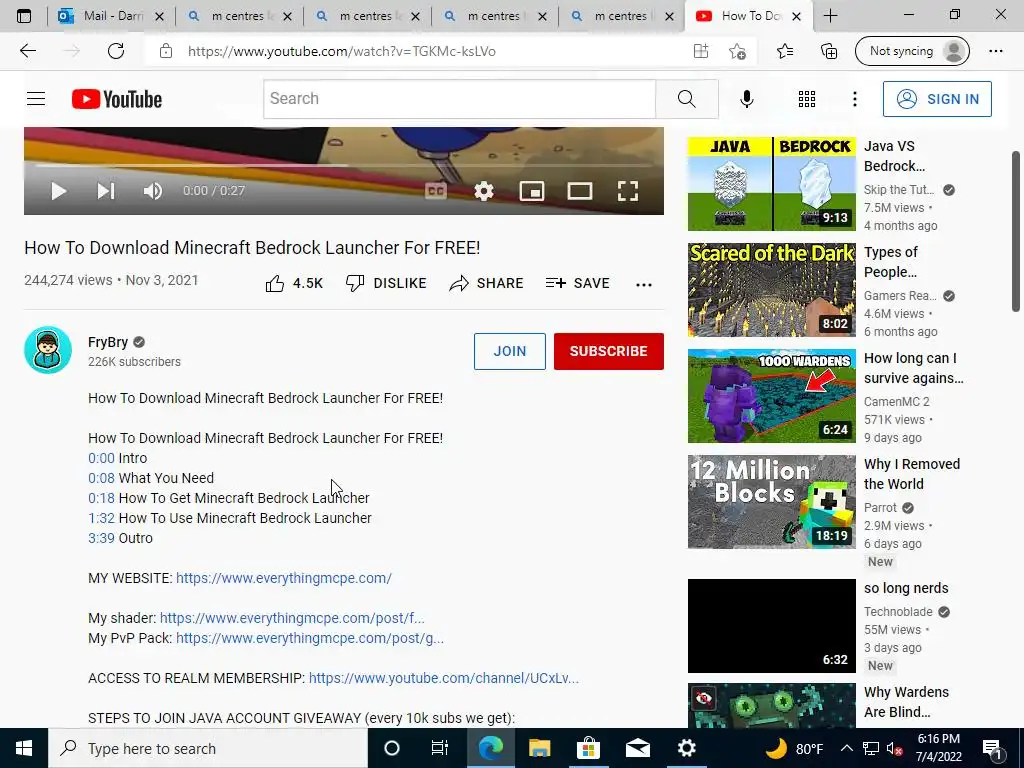
Task: Share the video
Action: coord(487,283)
